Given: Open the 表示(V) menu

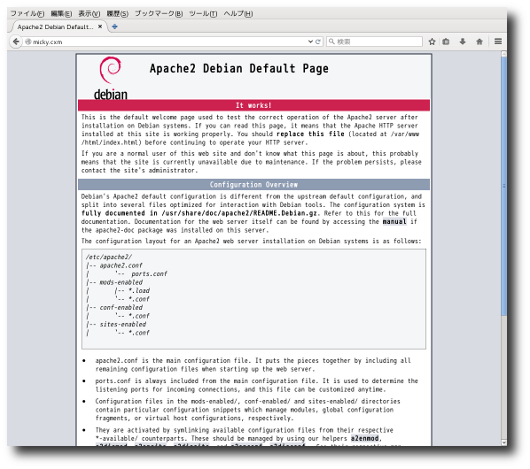Looking at the screenshot, I should (89, 14).
